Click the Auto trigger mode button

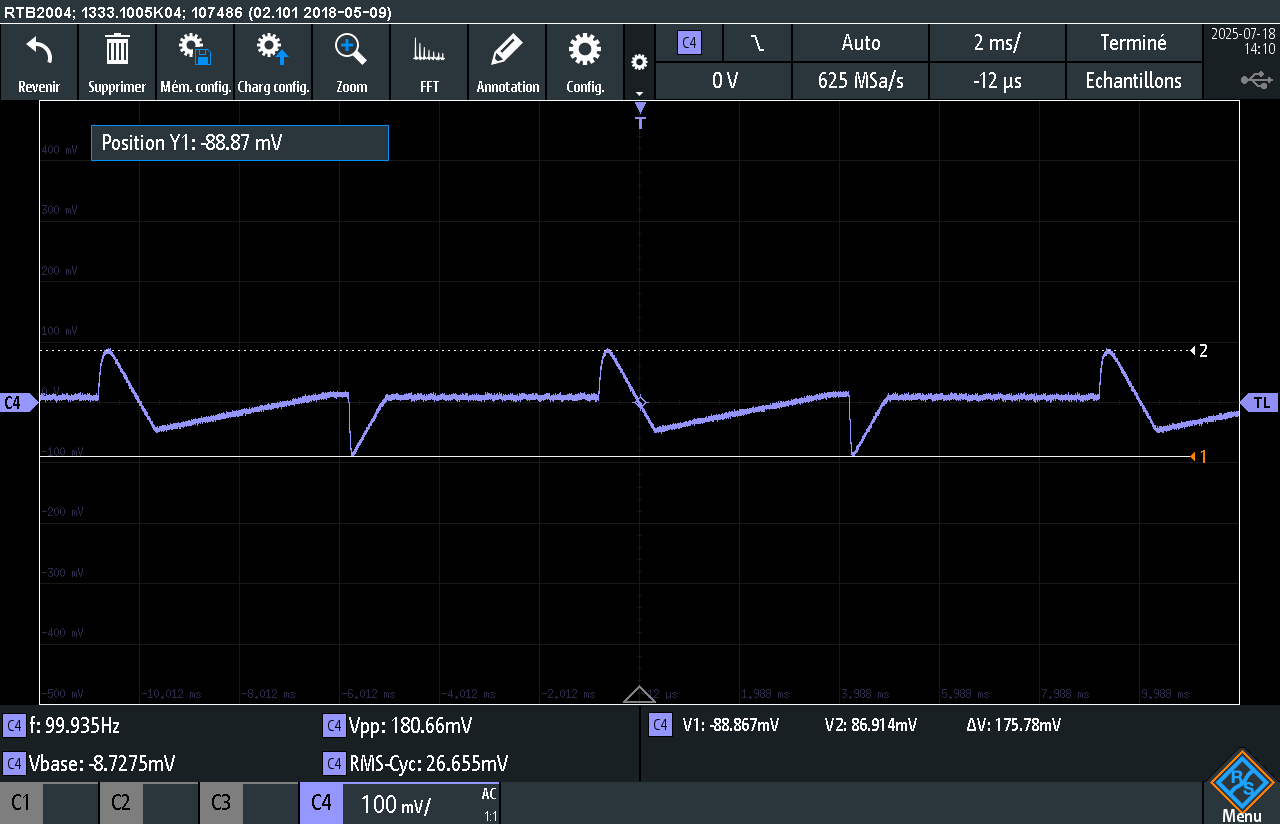pyautogui.click(x=860, y=43)
